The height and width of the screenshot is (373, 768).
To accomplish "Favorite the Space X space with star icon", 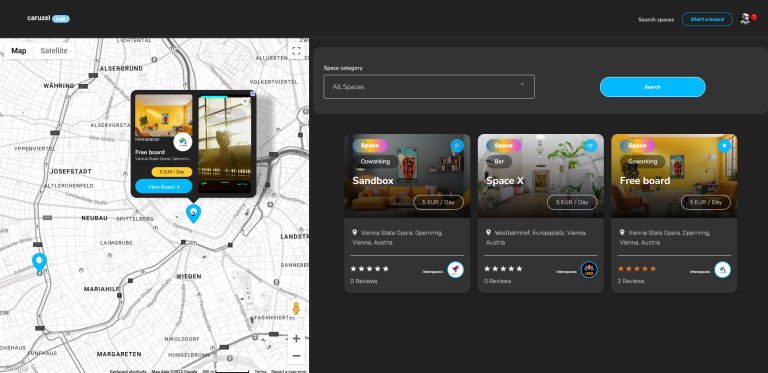I will click(591, 145).
